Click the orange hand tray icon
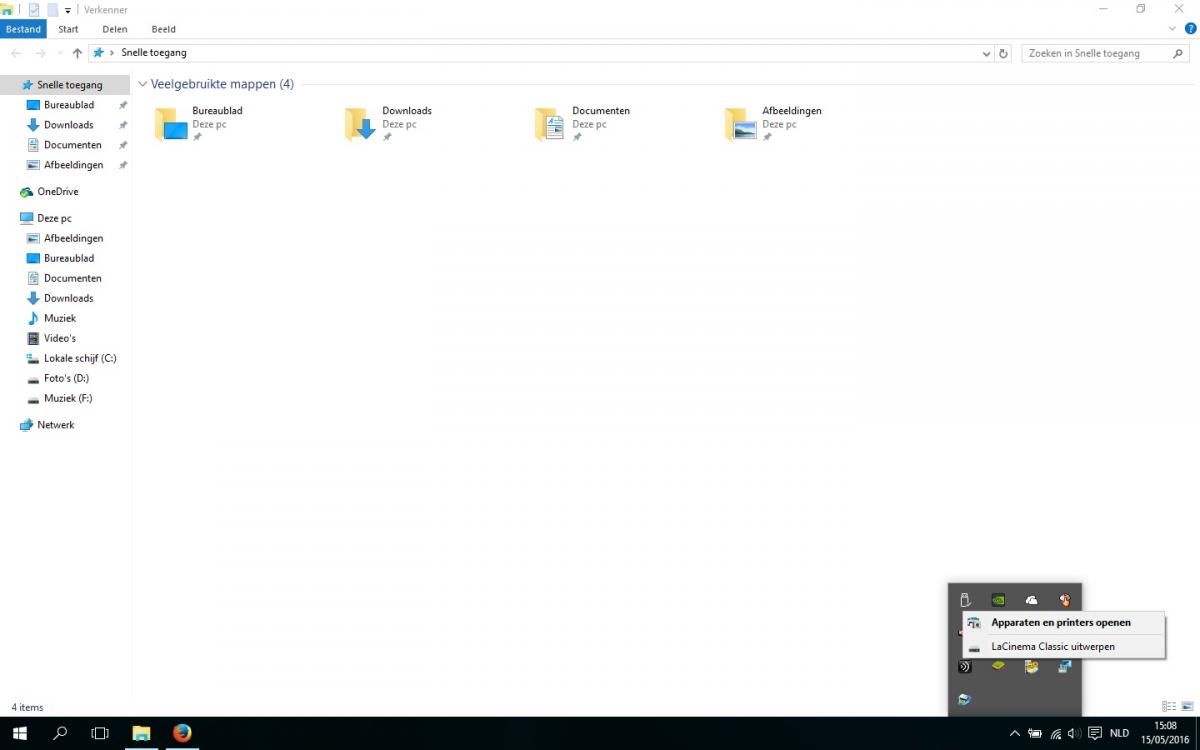1200x750 pixels. [x=1065, y=600]
